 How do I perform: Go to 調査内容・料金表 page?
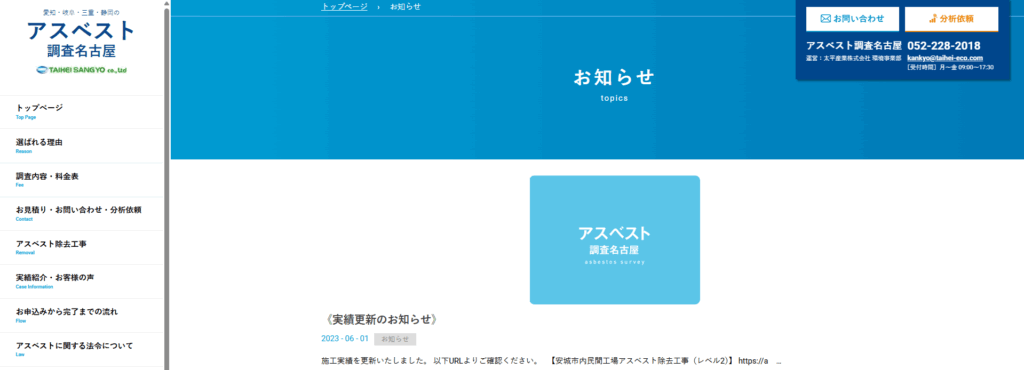click(x=82, y=179)
